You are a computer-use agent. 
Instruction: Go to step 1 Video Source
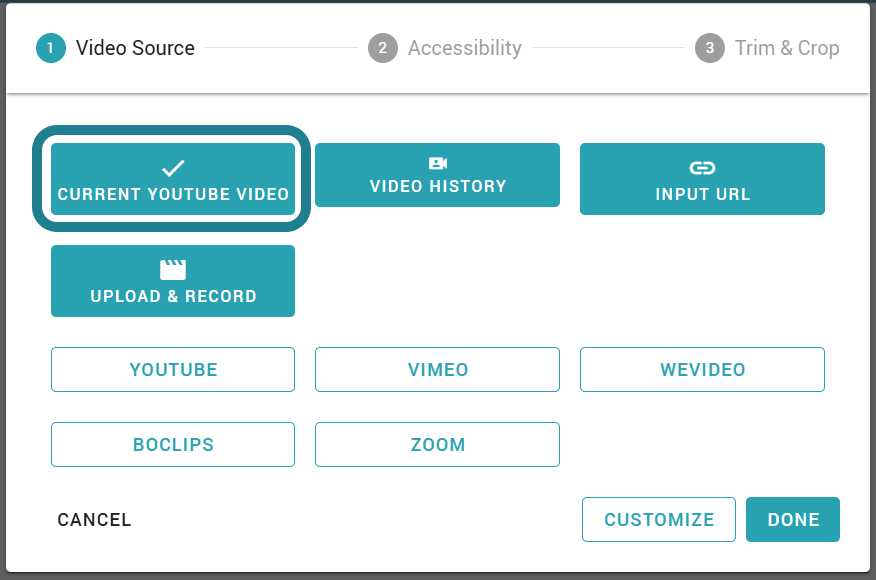pos(116,48)
